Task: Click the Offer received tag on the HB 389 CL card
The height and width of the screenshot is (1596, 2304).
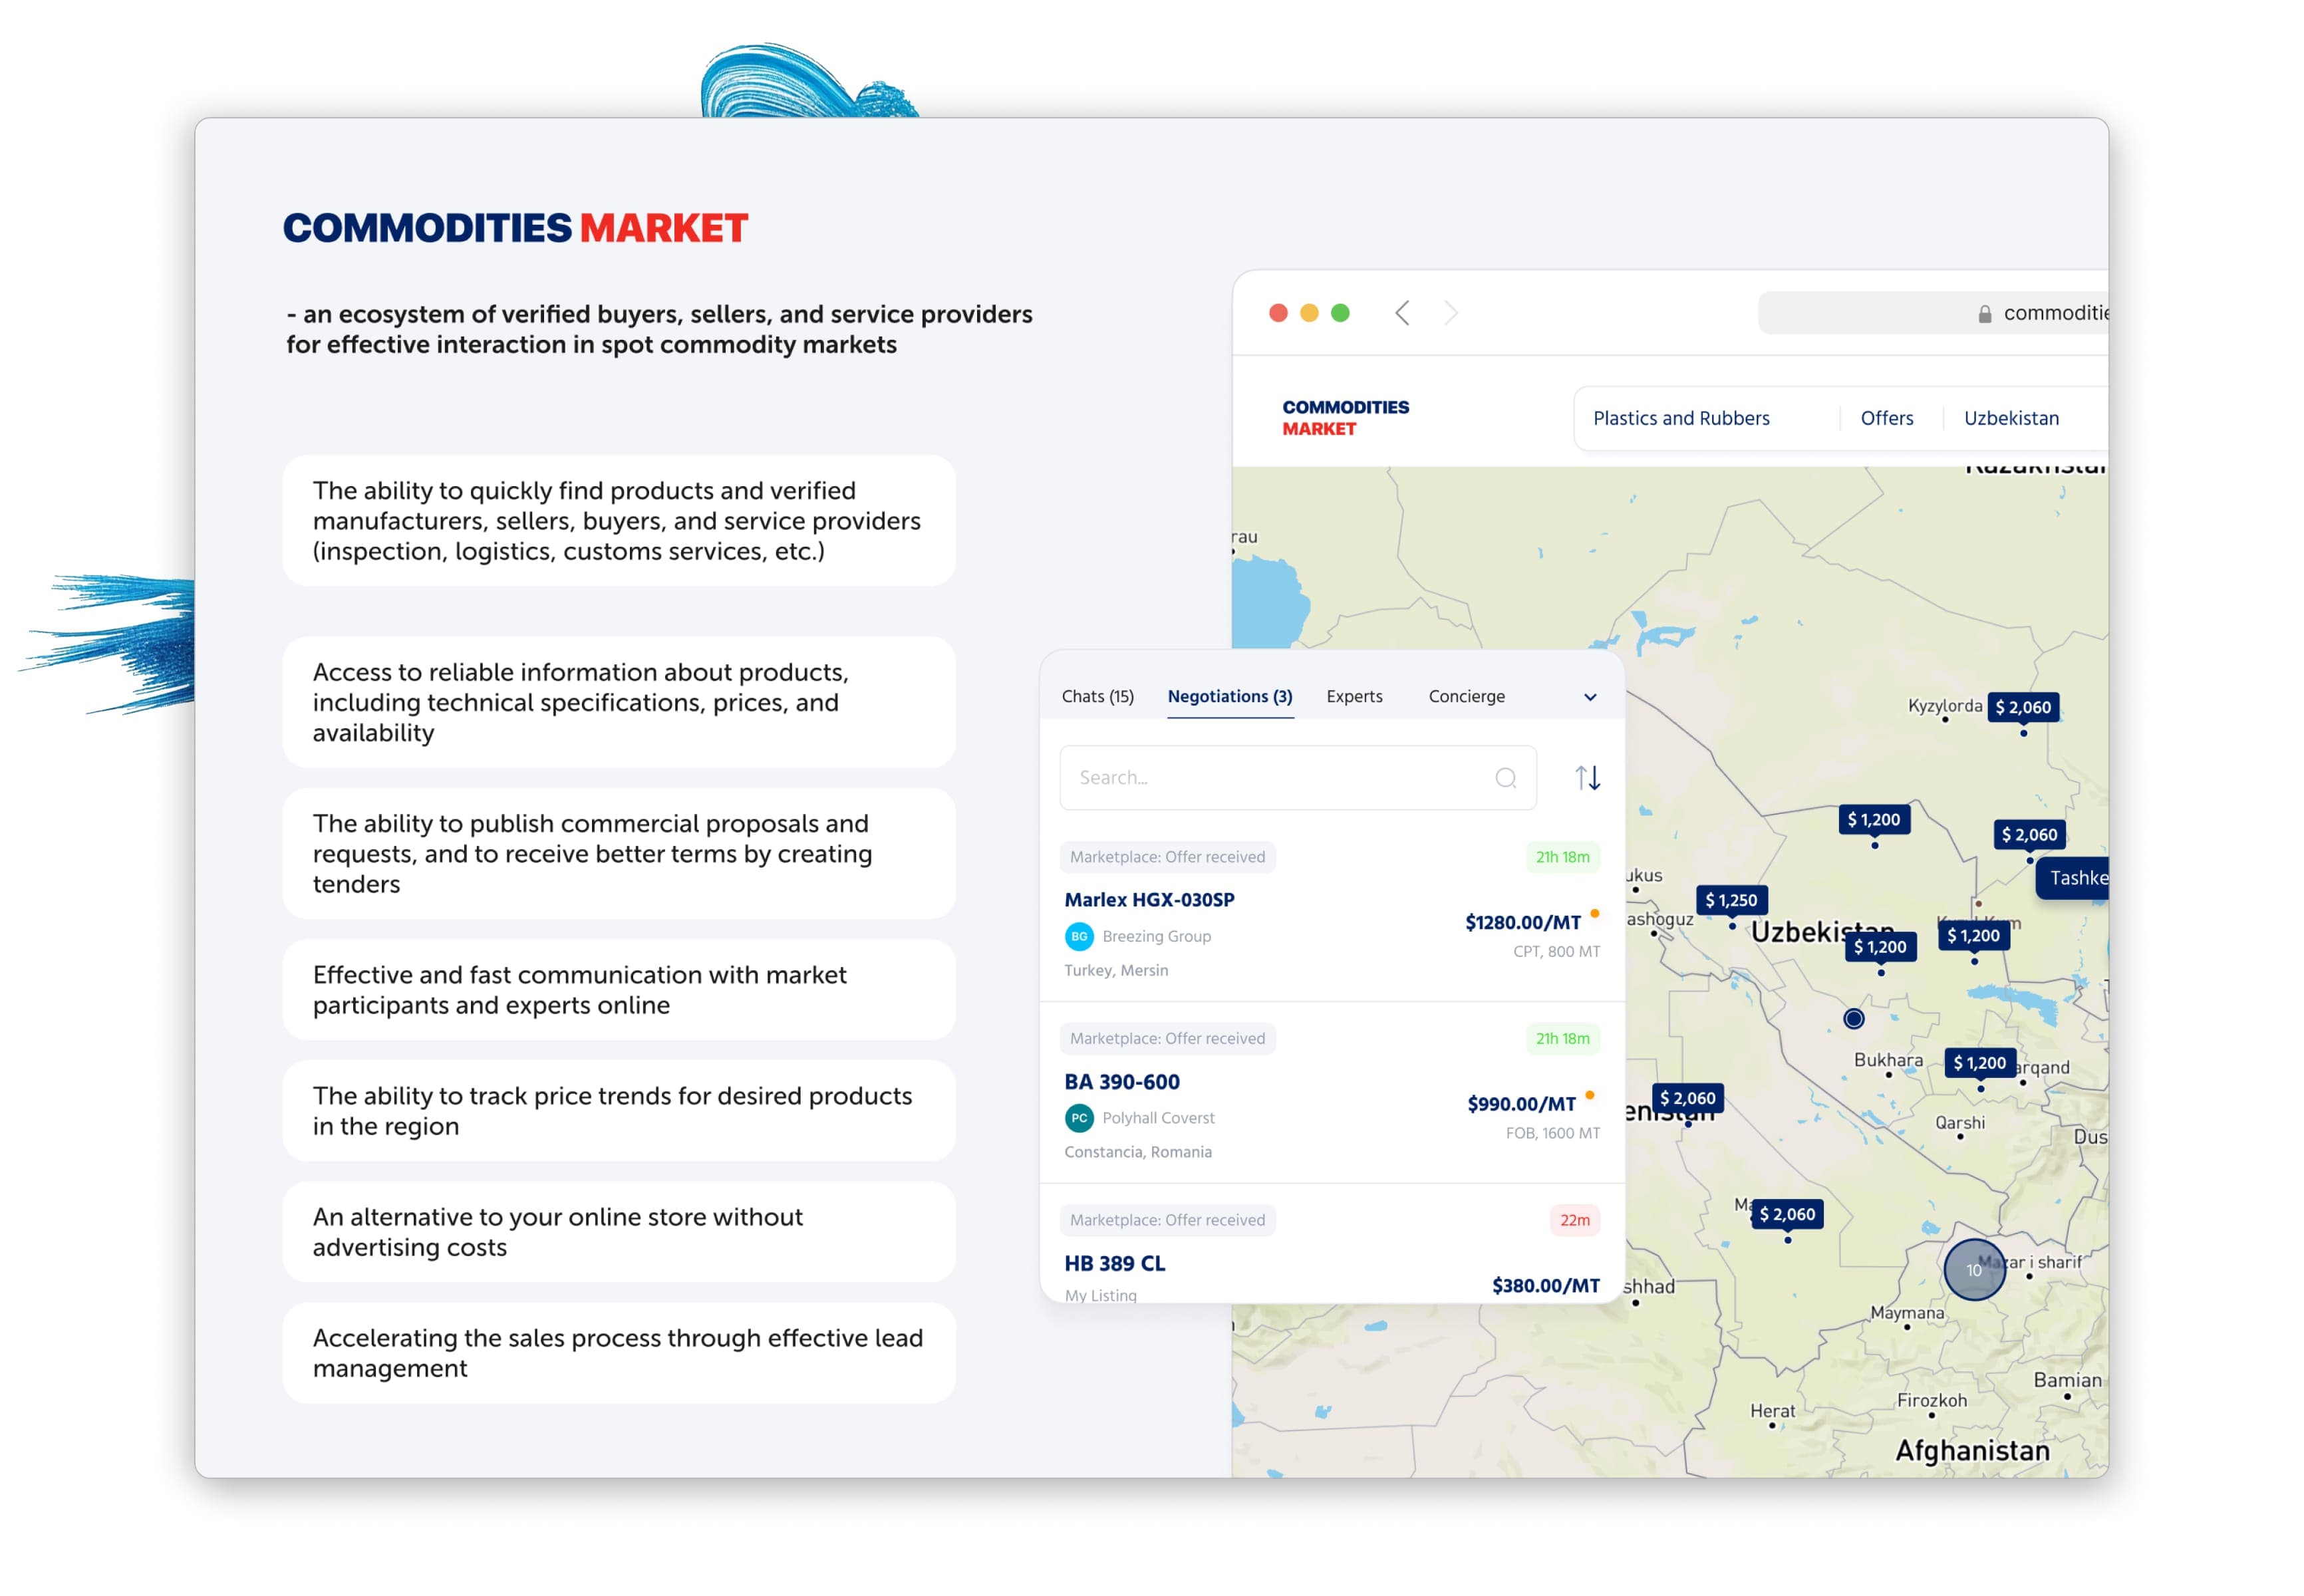Action: pos(1167,1220)
